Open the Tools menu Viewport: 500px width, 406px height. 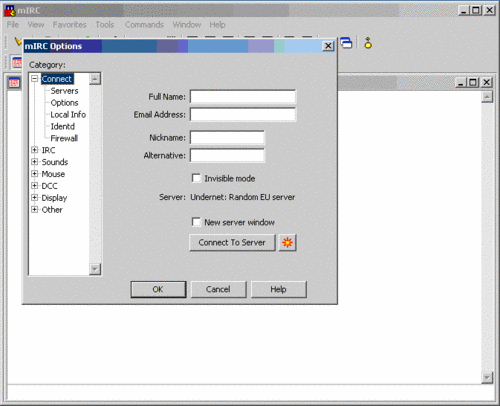click(105, 25)
